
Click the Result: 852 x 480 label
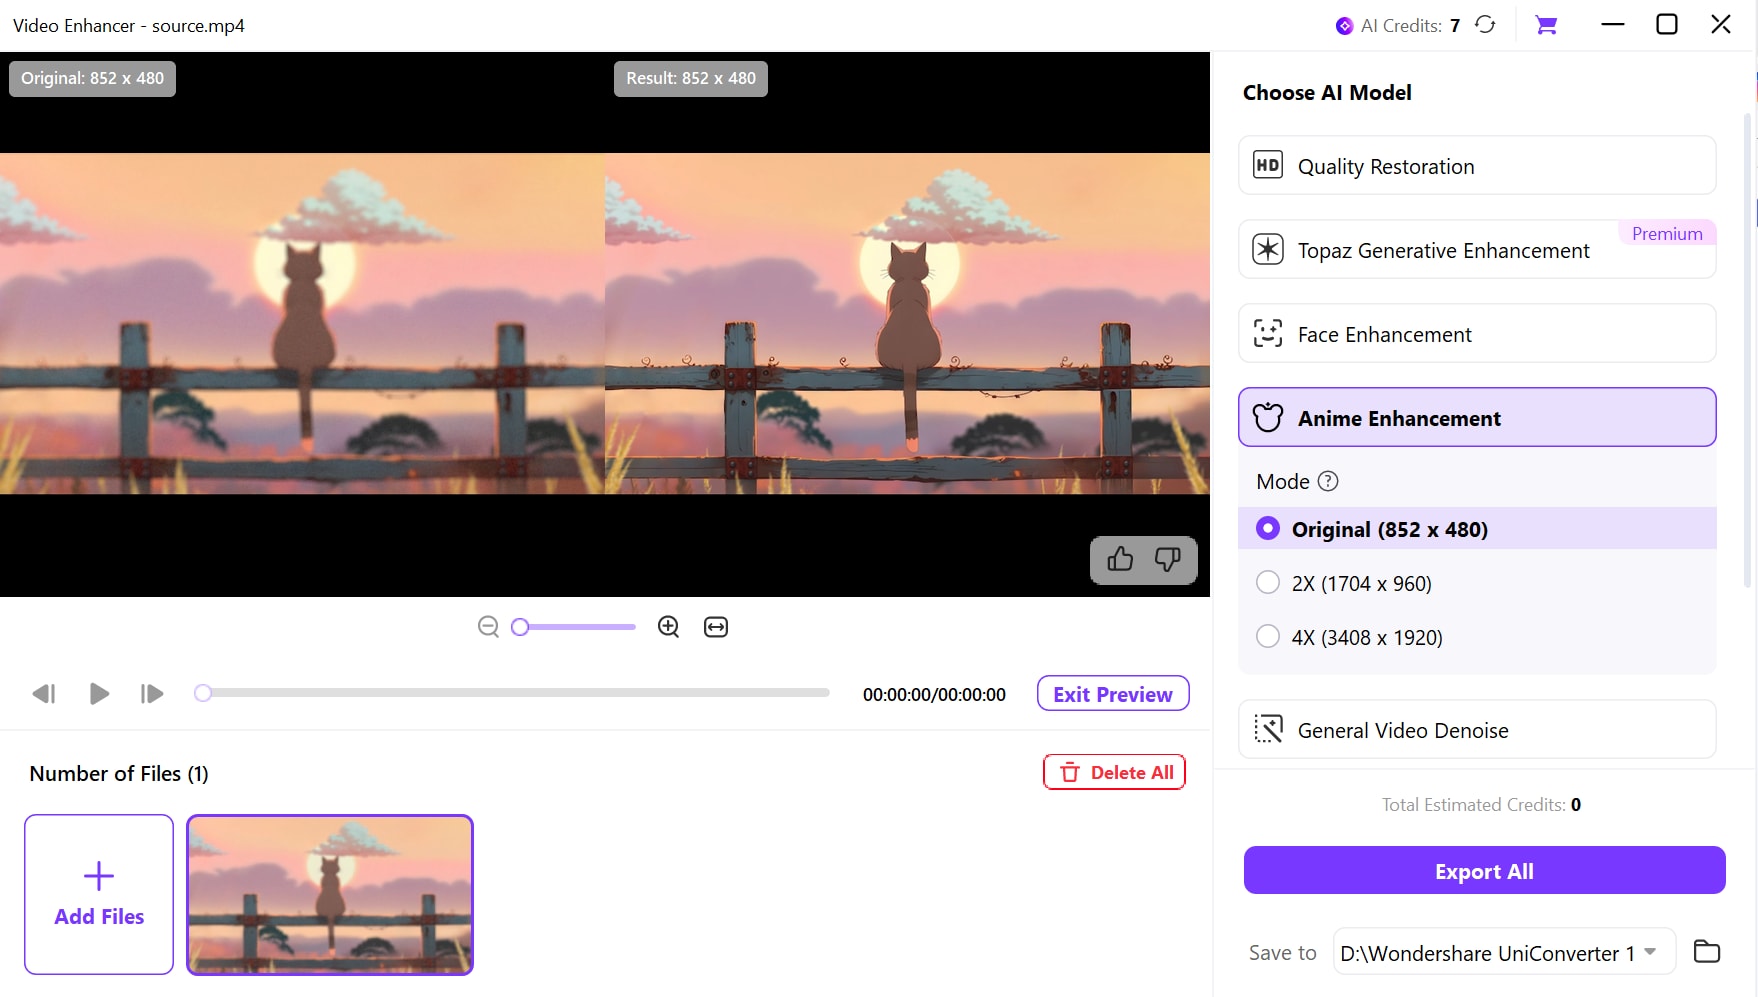tap(691, 78)
